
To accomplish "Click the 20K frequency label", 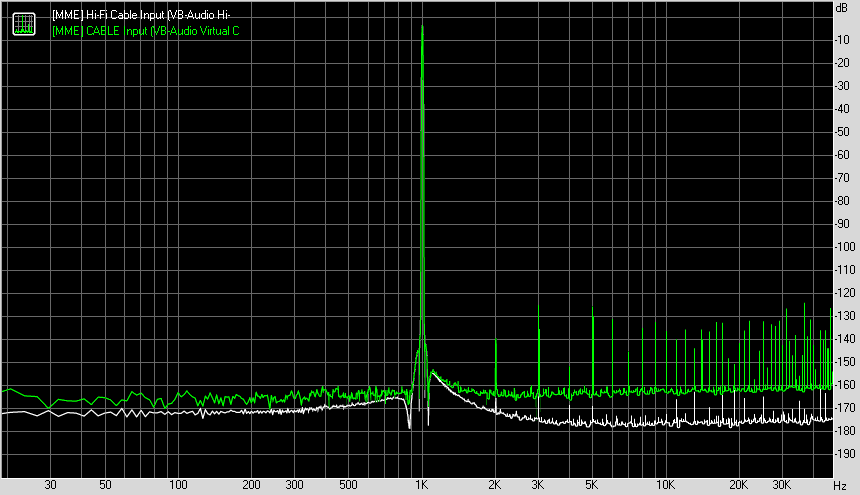I will [739, 485].
